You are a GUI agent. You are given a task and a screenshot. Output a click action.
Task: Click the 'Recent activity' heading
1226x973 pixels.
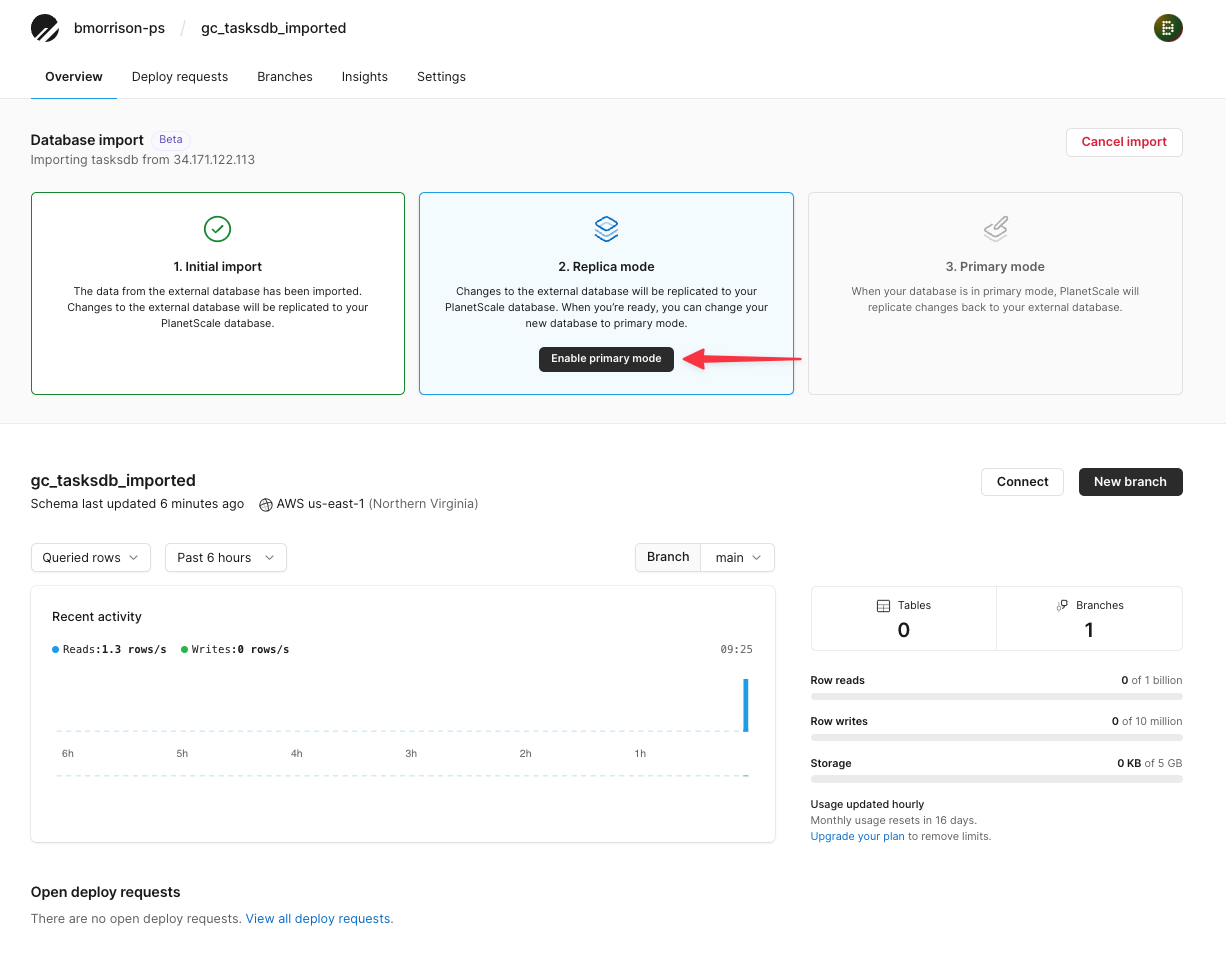(x=97, y=617)
